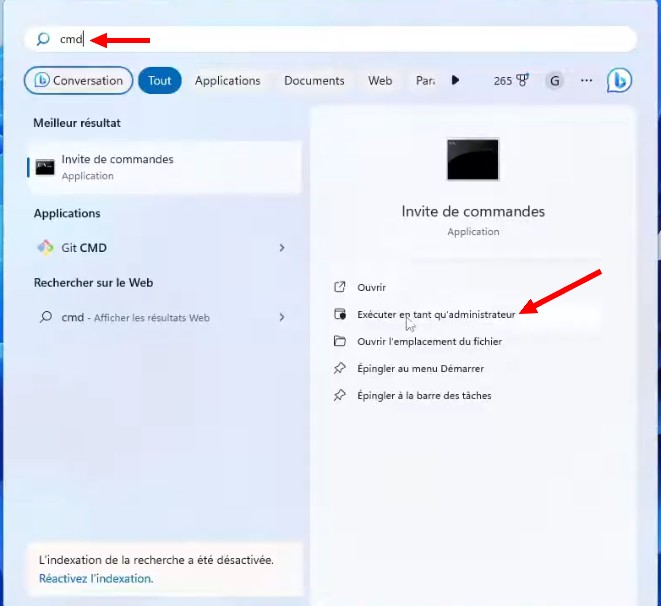Open the Conversation Bing chat button
661x606 pixels.
point(79,81)
